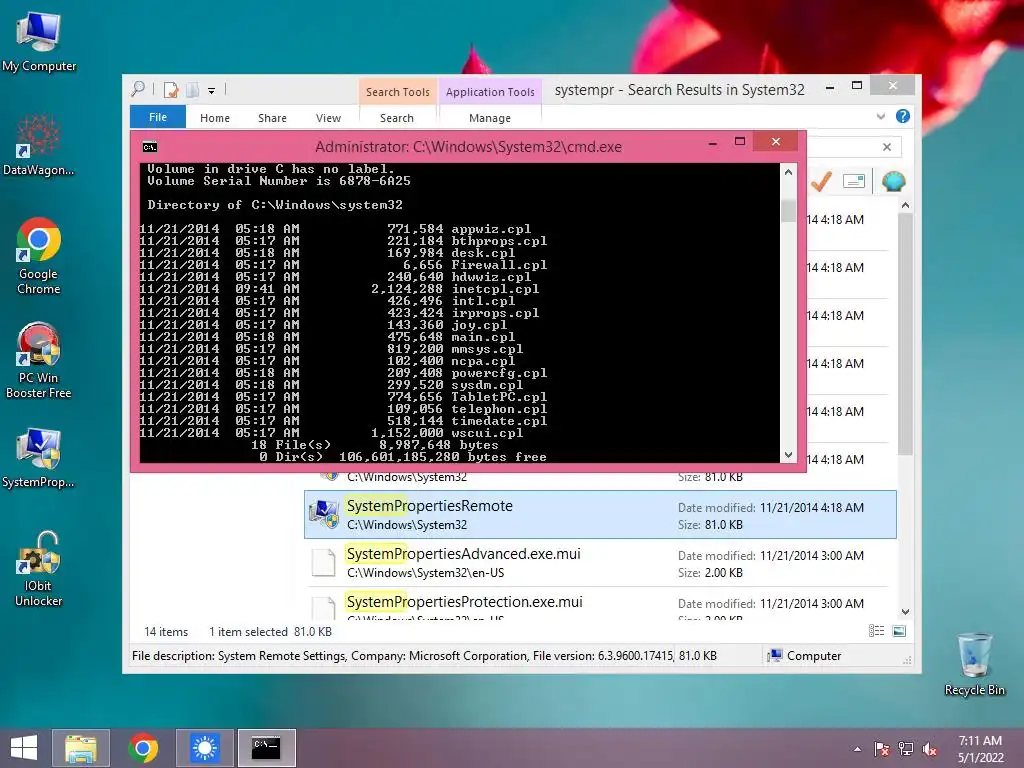Viewport: 1024px width, 768px height.
Task: Select SystemPropertiesRemote search result
Action: coord(600,515)
